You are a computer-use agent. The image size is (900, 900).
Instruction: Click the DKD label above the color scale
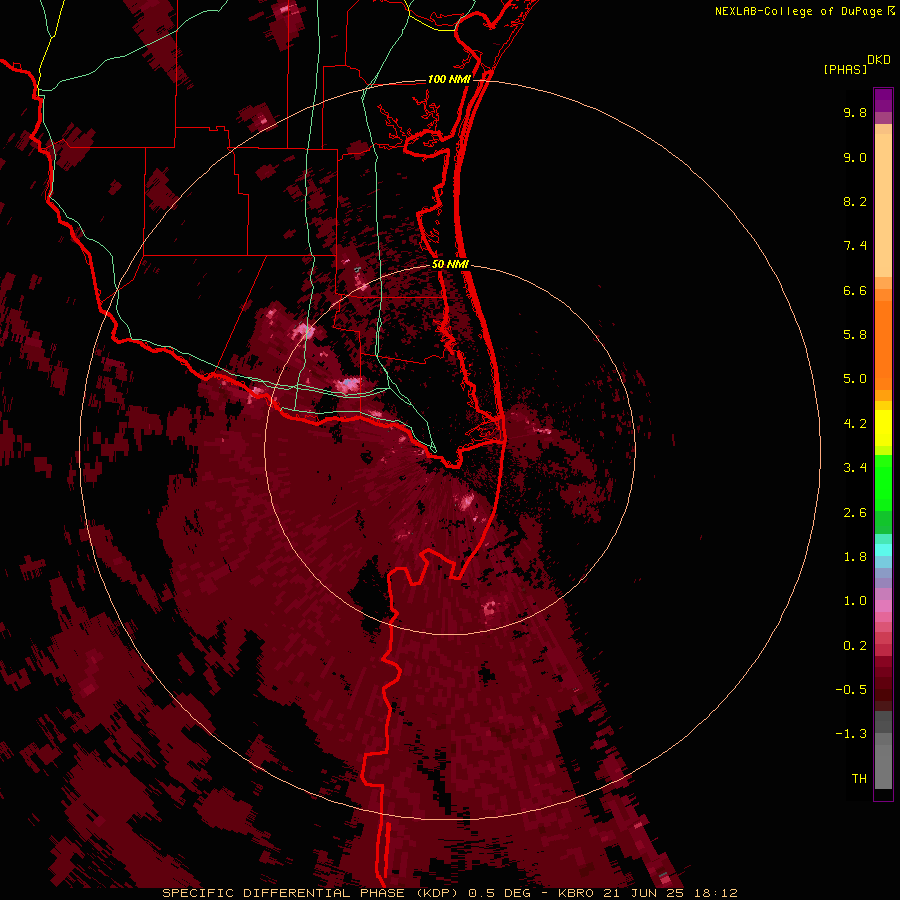878,60
